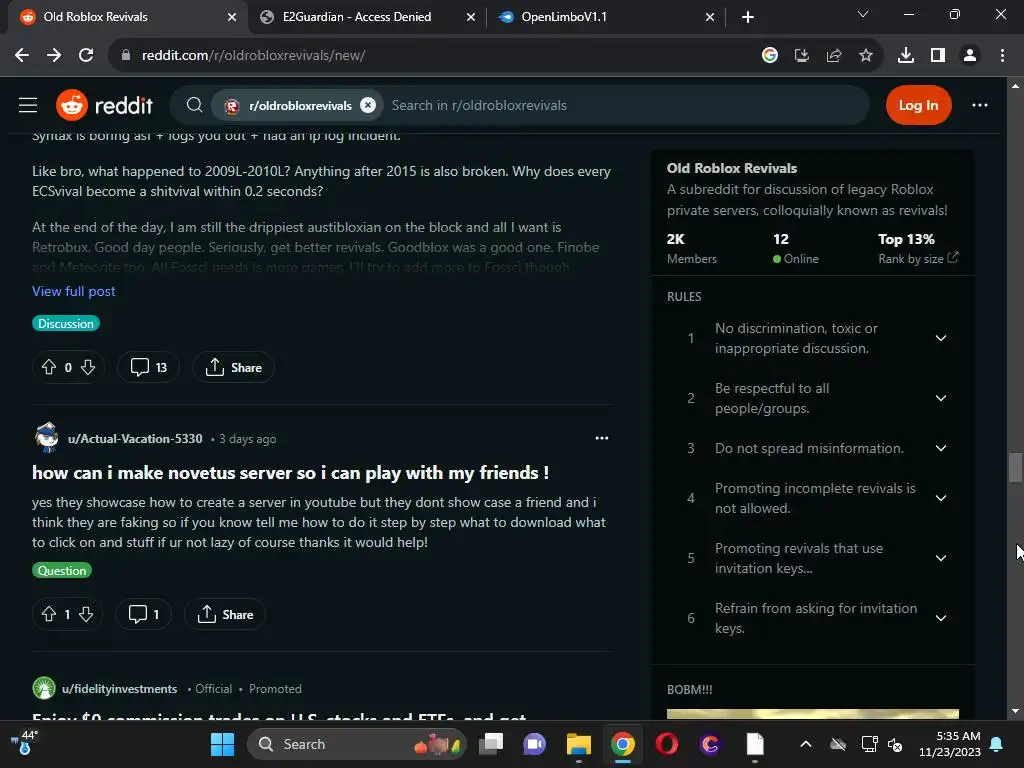This screenshot has width=1024, height=768.
Task: Expand rule 4 Promoting incomplete revivals
Action: 941,498
